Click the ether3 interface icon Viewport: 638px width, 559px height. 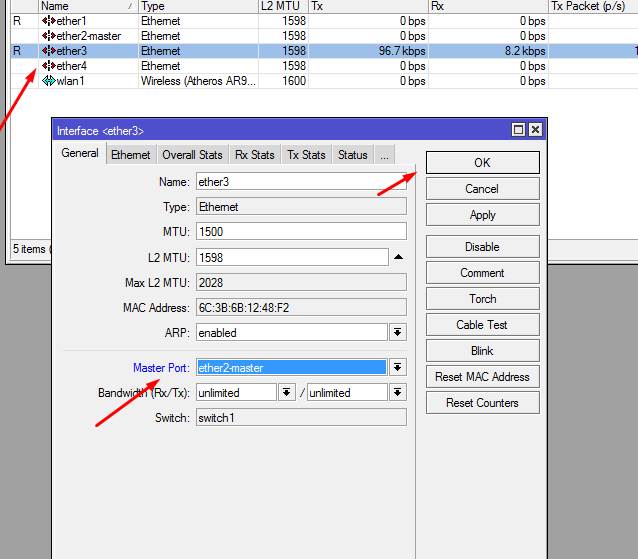pyautogui.click(x=48, y=51)
